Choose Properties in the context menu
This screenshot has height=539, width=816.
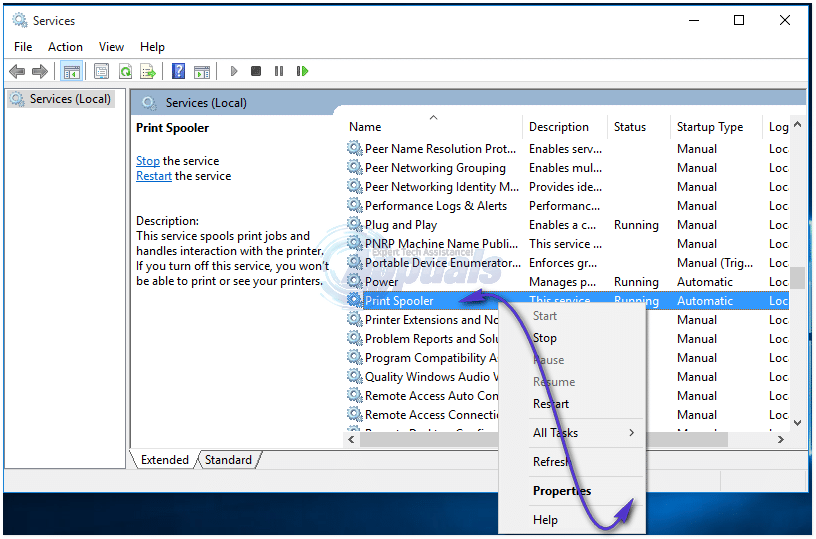coord(561,491)
